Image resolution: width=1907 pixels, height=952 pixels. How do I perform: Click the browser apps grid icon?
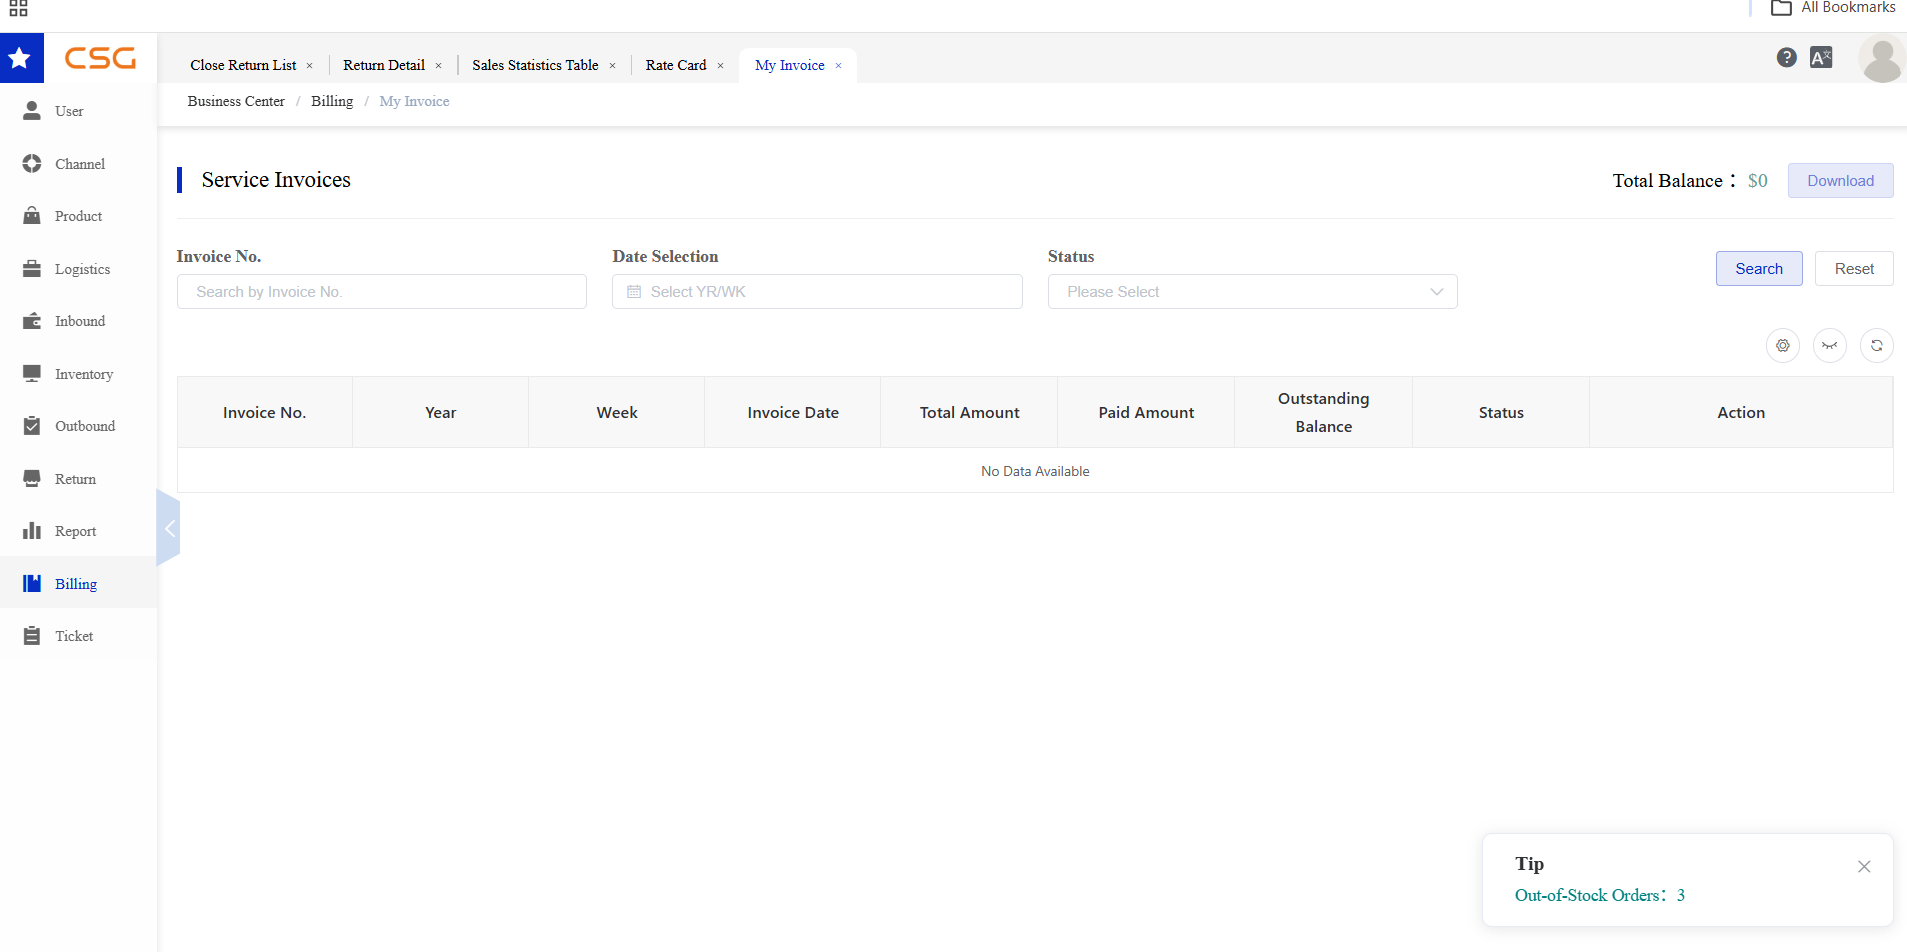(18, 8)
